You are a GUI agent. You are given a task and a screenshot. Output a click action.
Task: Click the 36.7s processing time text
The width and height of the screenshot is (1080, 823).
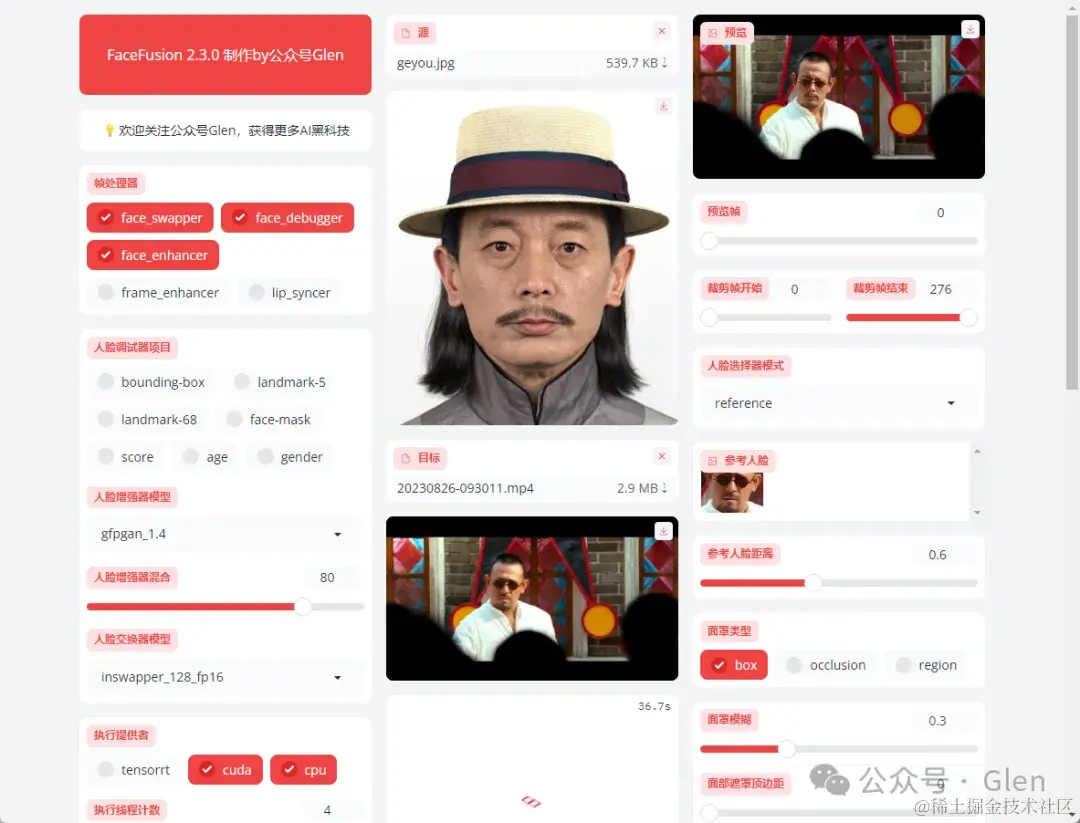[x=654, y=707]
